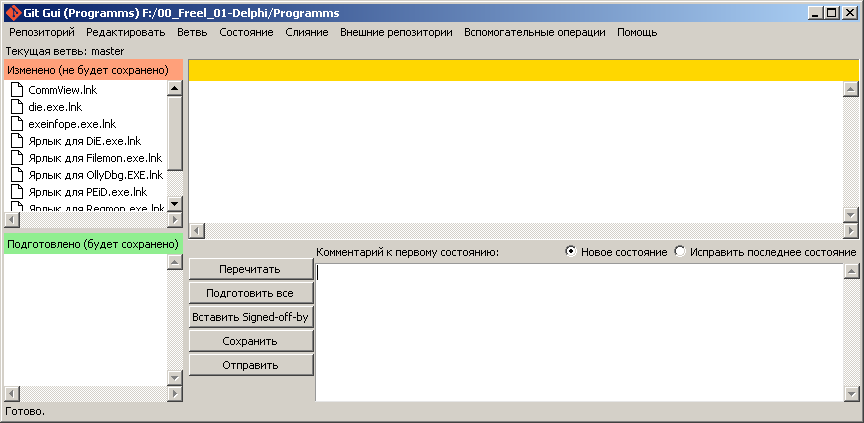Click the unstaged files vertical scrollbar thumb
Viewport: 864px width, 423px height.
click(x=175, y=133)
